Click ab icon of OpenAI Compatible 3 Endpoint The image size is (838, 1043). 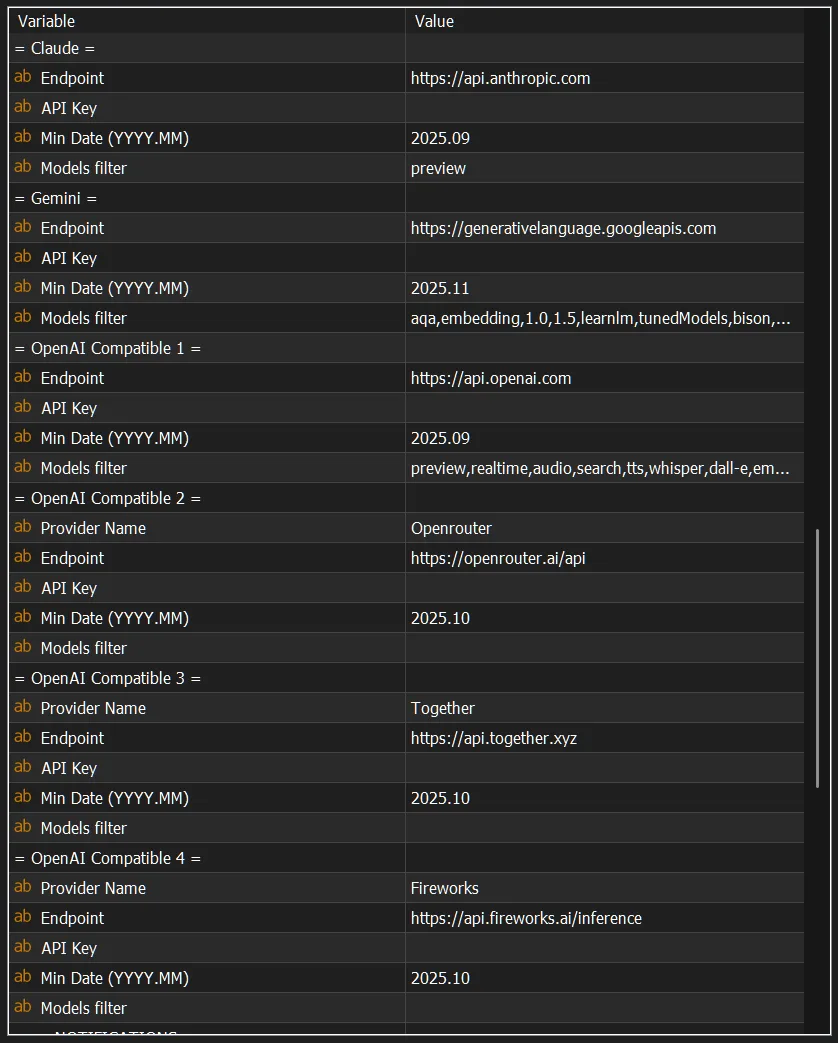tap(23, 737)
